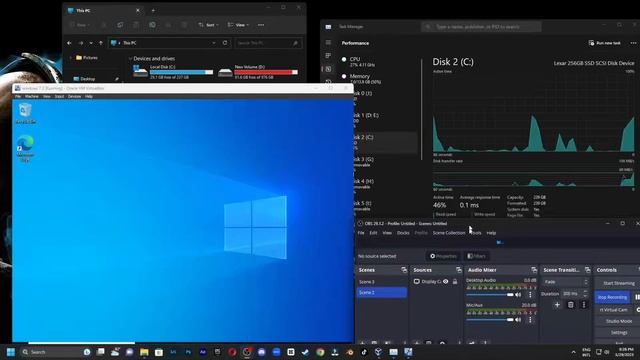The width and height of the screenshot is (640, 360).
Task: Click Run new task in Task Manager
Action: [604, 43]
